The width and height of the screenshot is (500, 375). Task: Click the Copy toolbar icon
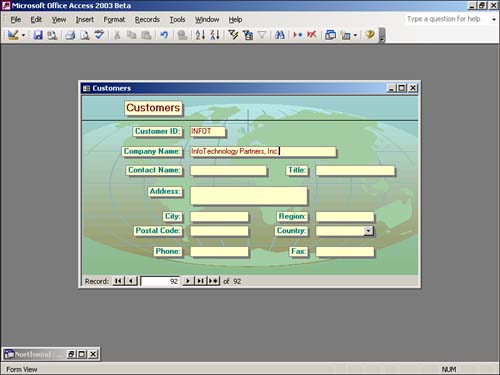point(132,35)
